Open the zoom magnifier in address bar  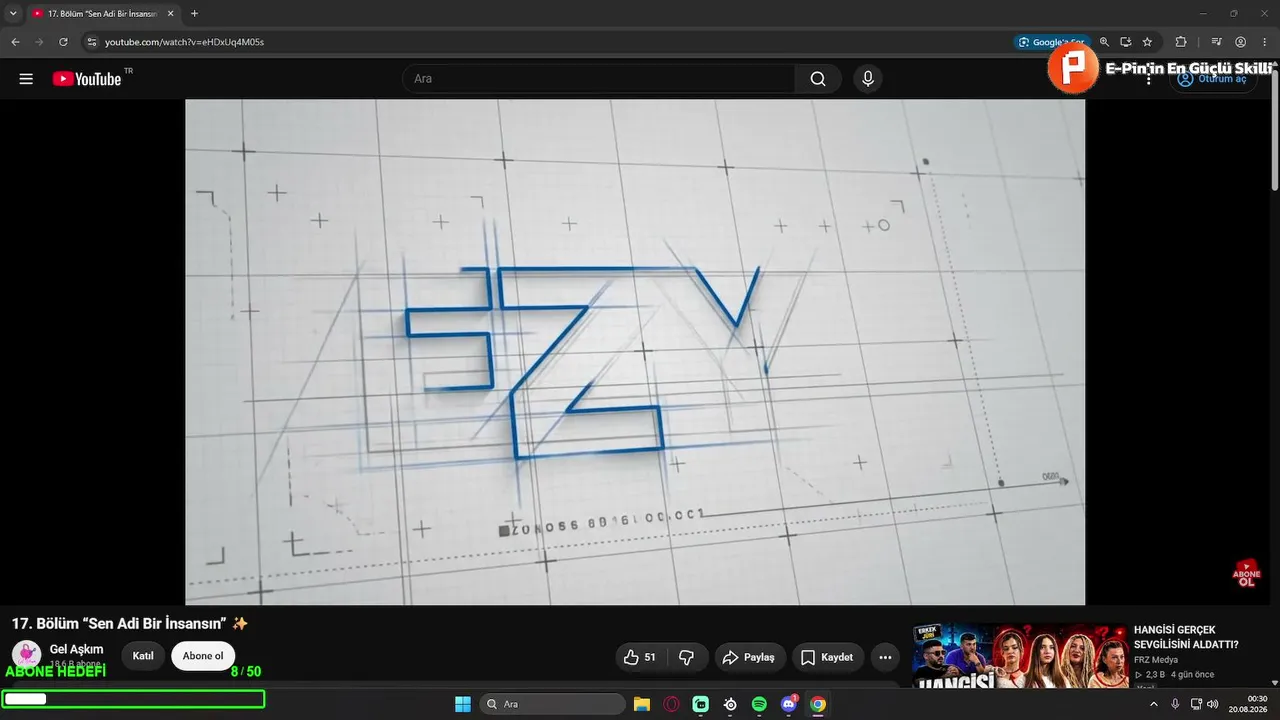click(1104, 42)
